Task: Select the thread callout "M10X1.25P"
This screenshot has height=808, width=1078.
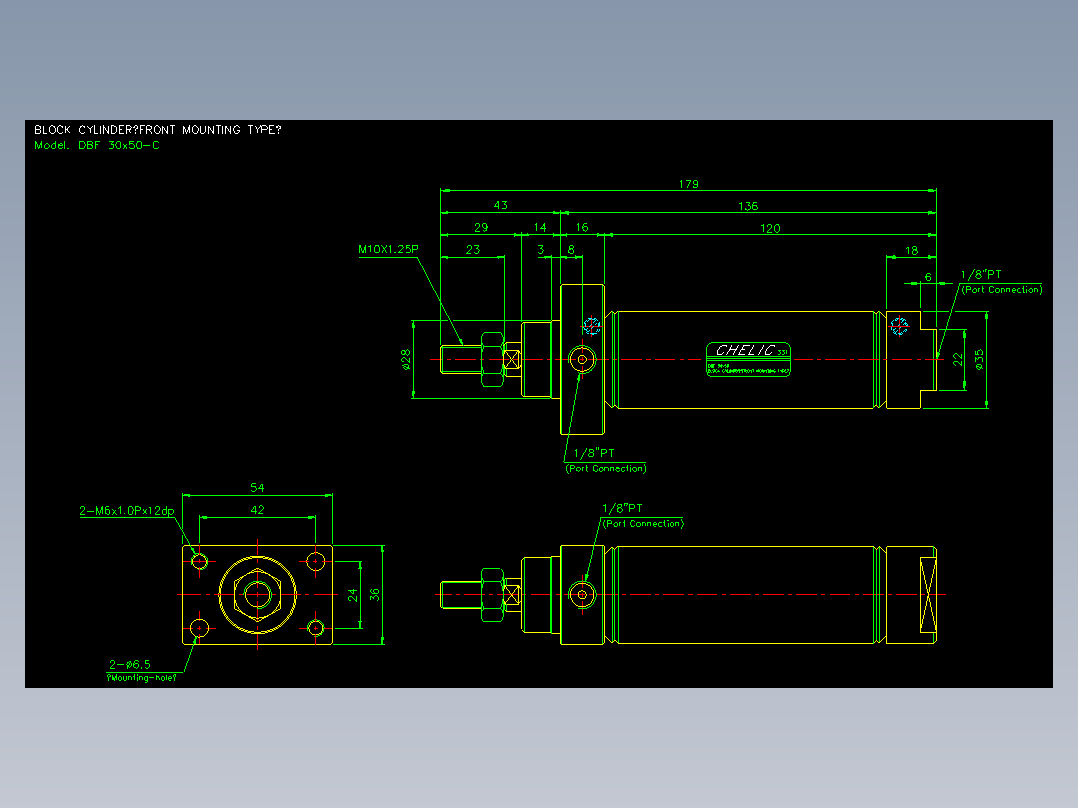Action: pyautogui.click(x=388, y=249)
